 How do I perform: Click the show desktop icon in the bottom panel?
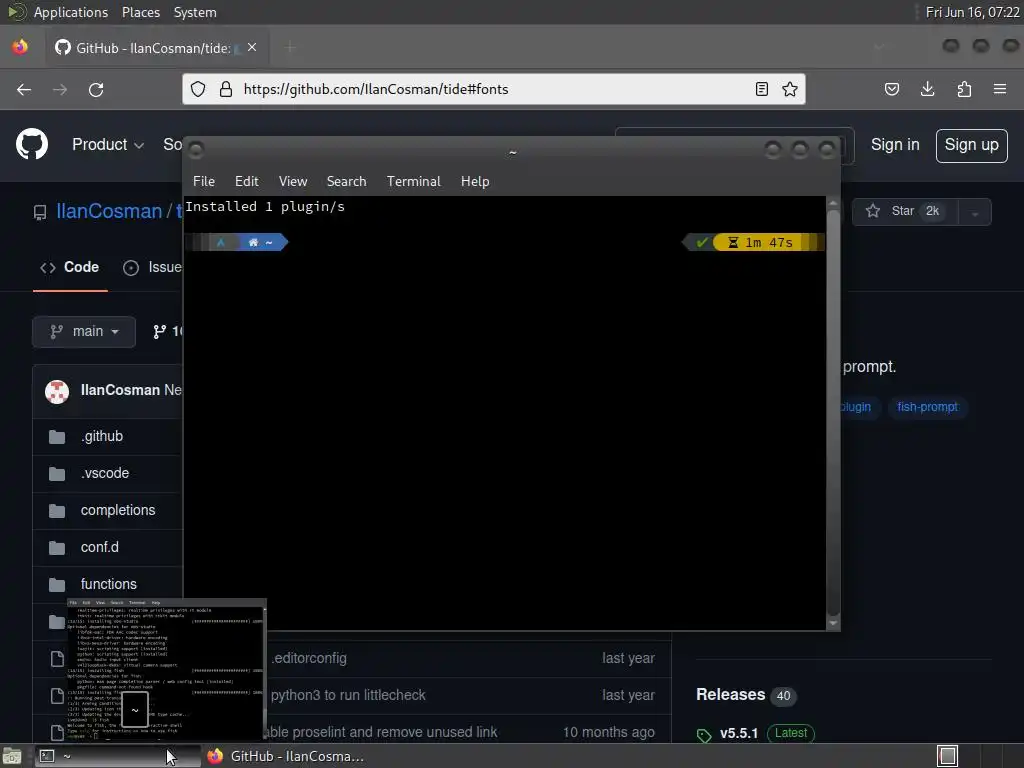point(12,756)
